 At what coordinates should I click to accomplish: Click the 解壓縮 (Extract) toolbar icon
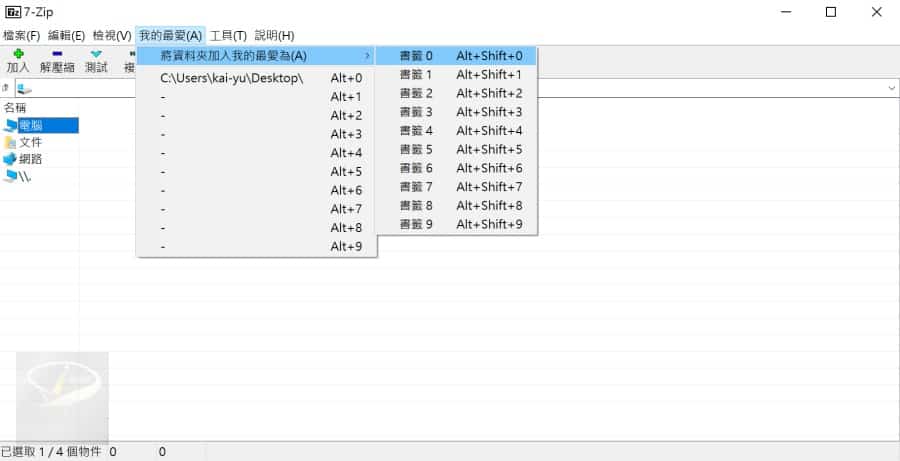pyautogui.click(x=57, y=54)
